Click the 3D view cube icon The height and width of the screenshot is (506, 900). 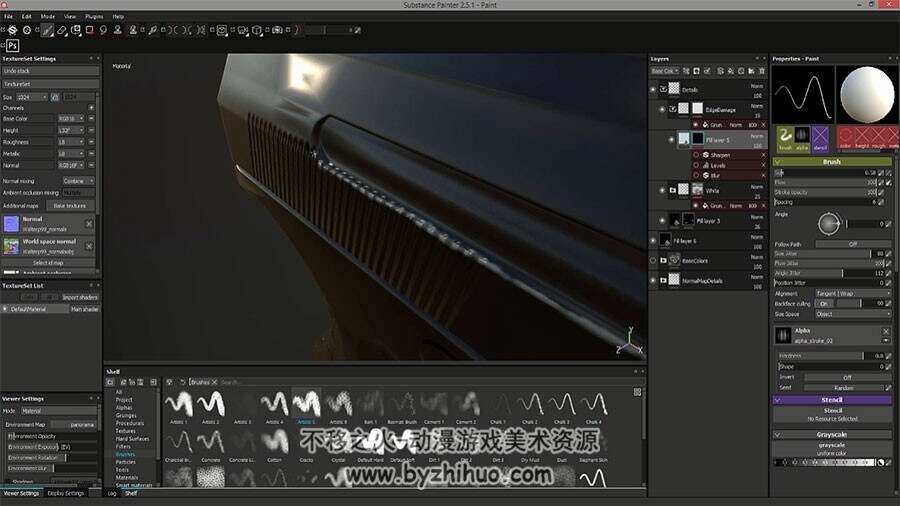257,30
